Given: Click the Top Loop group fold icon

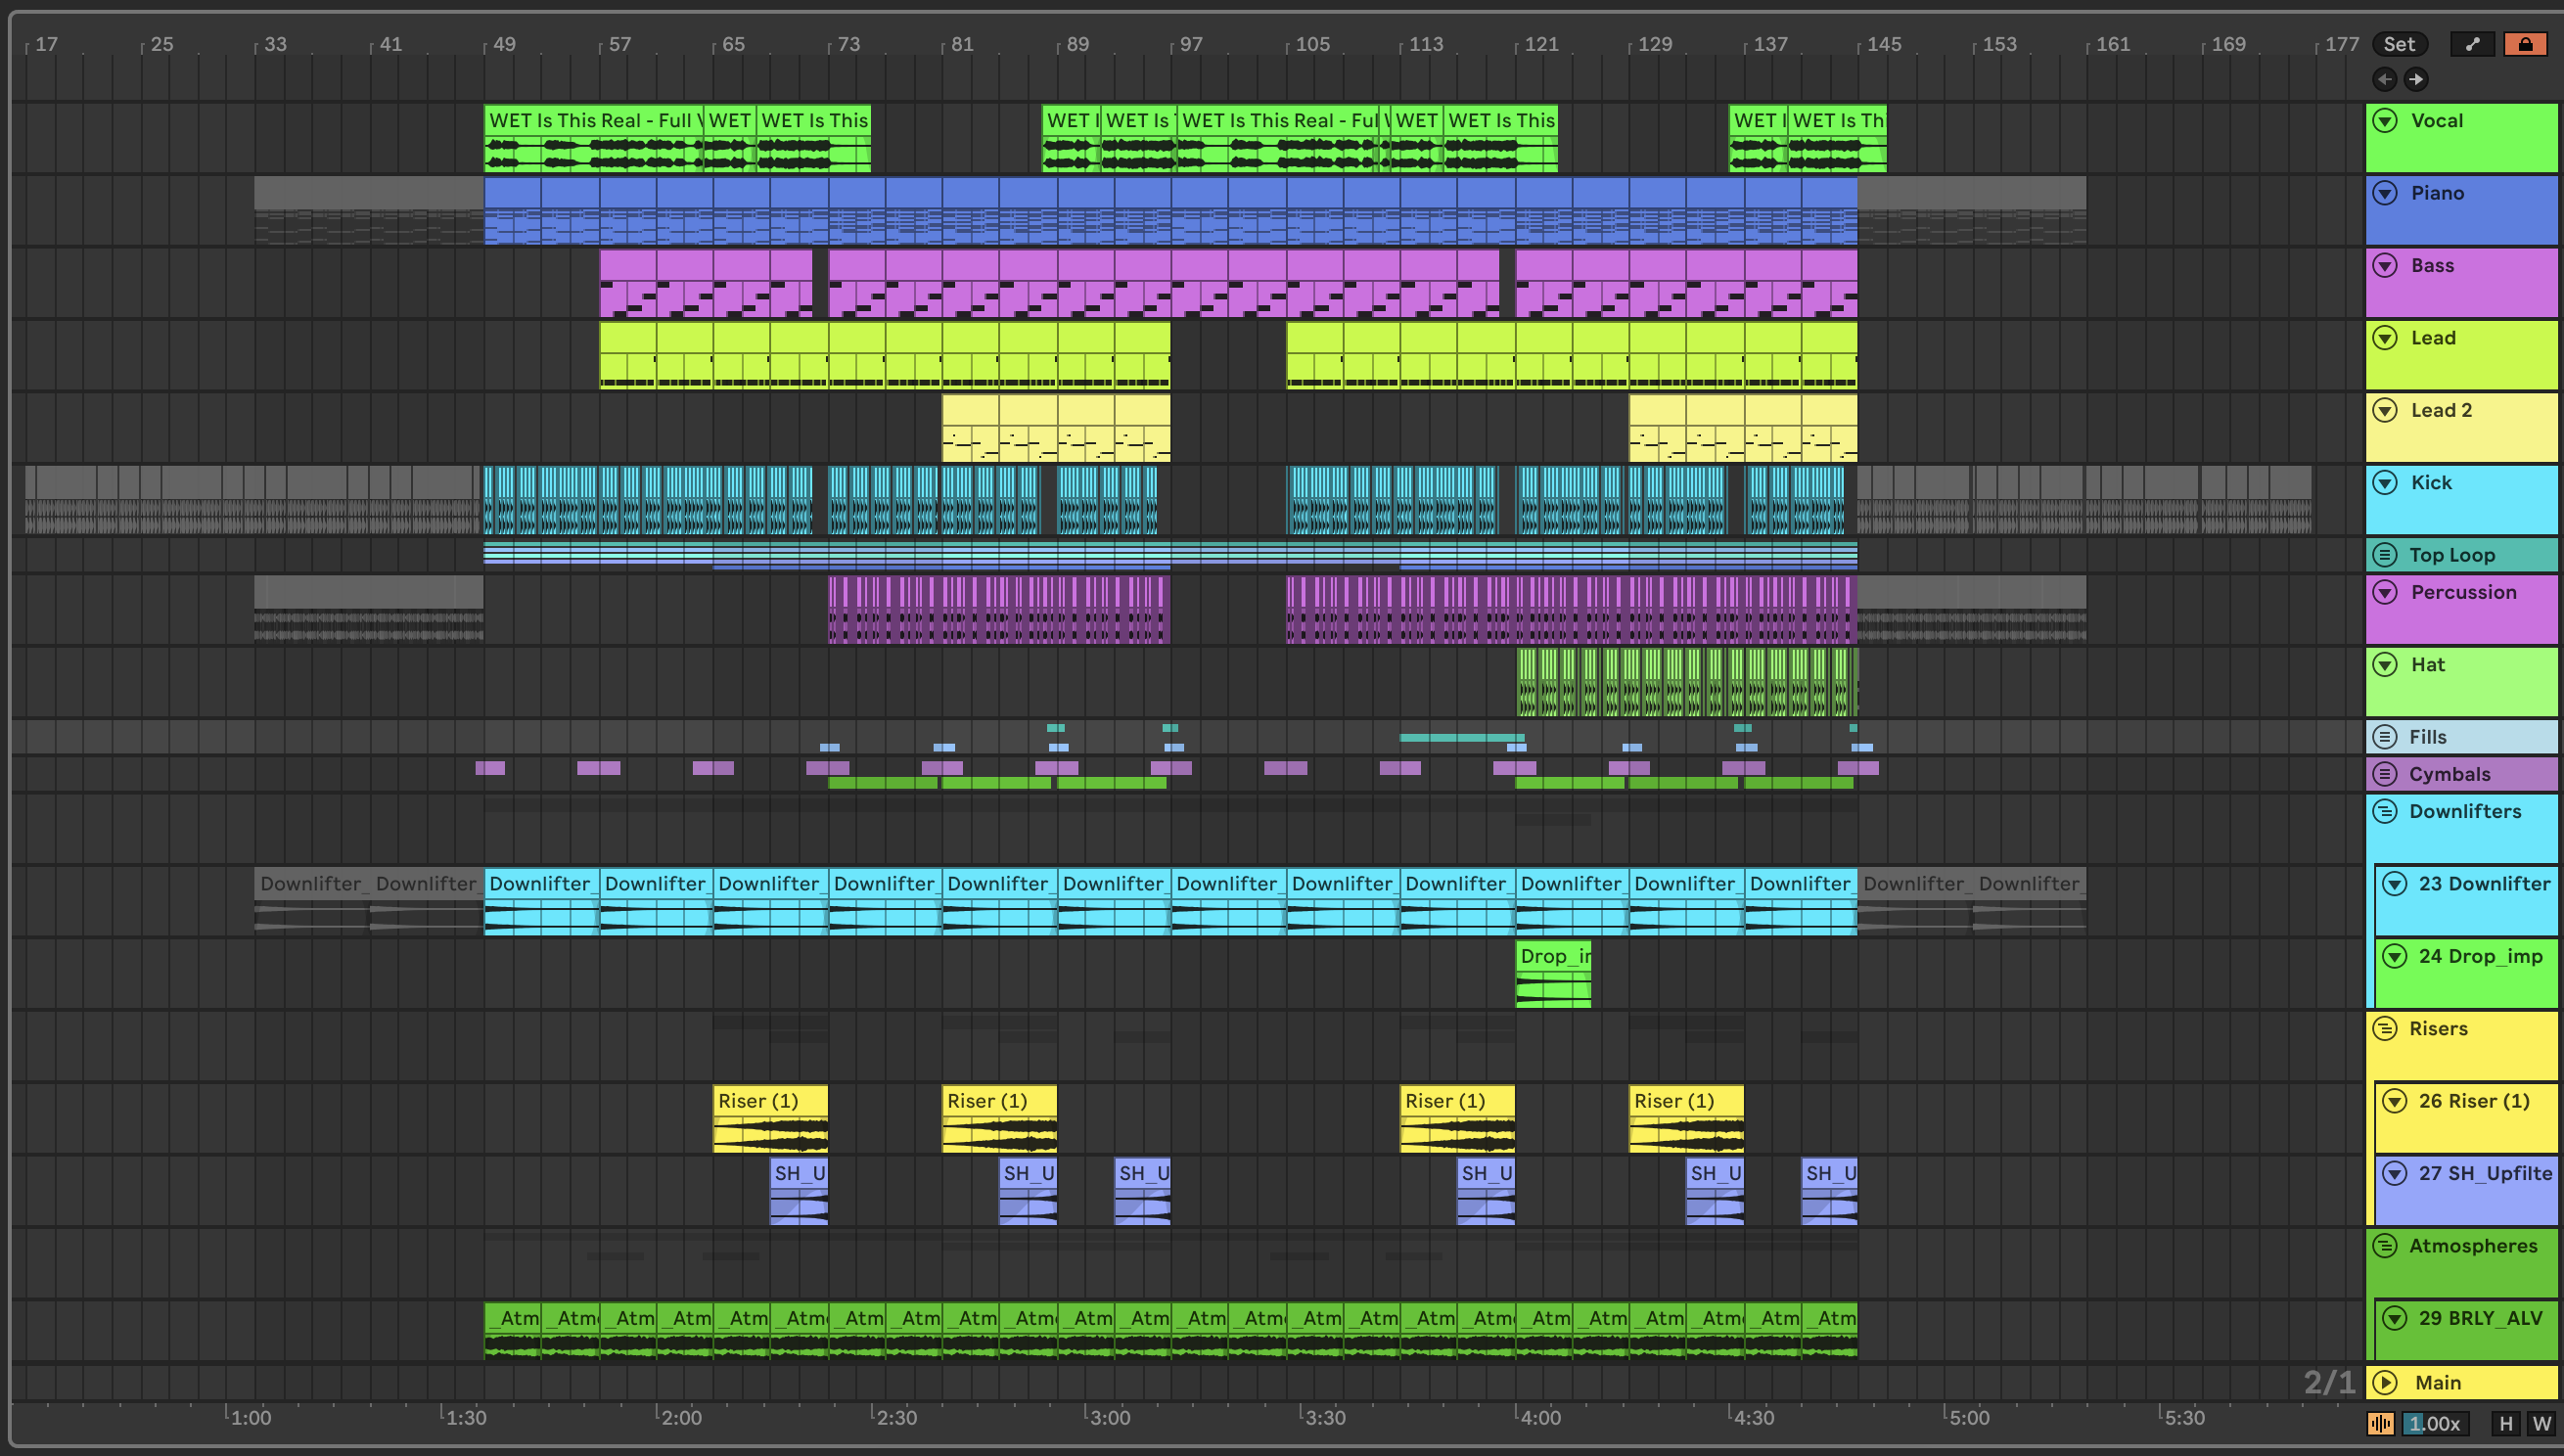Looking at the screenshot, I should [x=2385, y=555].
